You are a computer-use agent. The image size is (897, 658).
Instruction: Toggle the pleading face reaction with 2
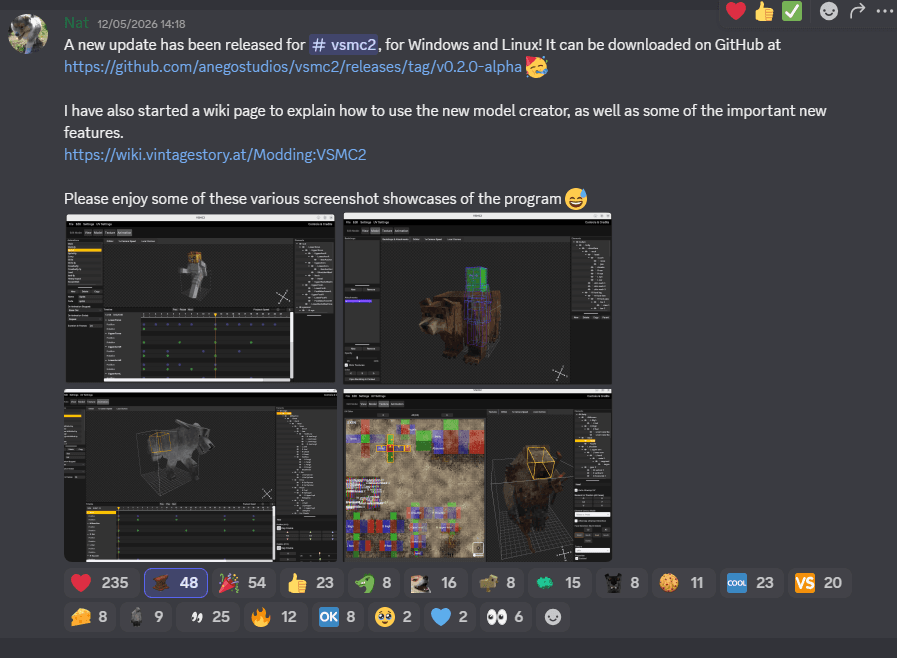393,617
